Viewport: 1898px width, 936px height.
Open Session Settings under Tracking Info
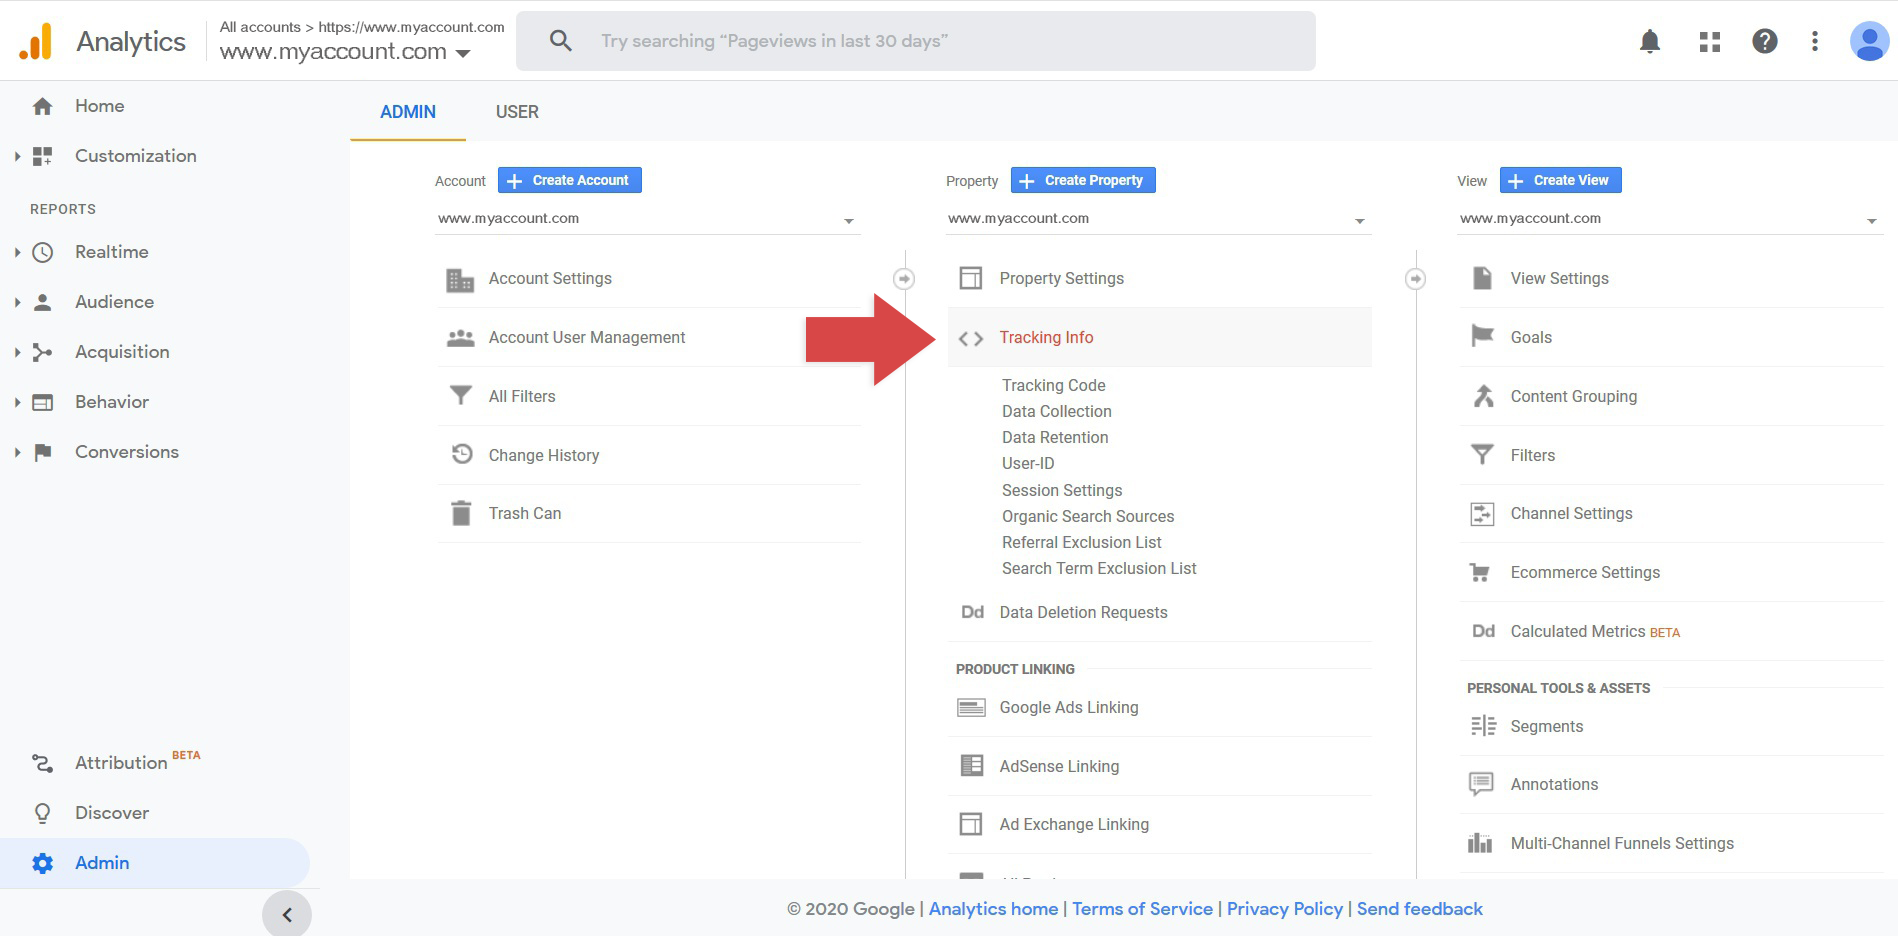(1062, 490)
